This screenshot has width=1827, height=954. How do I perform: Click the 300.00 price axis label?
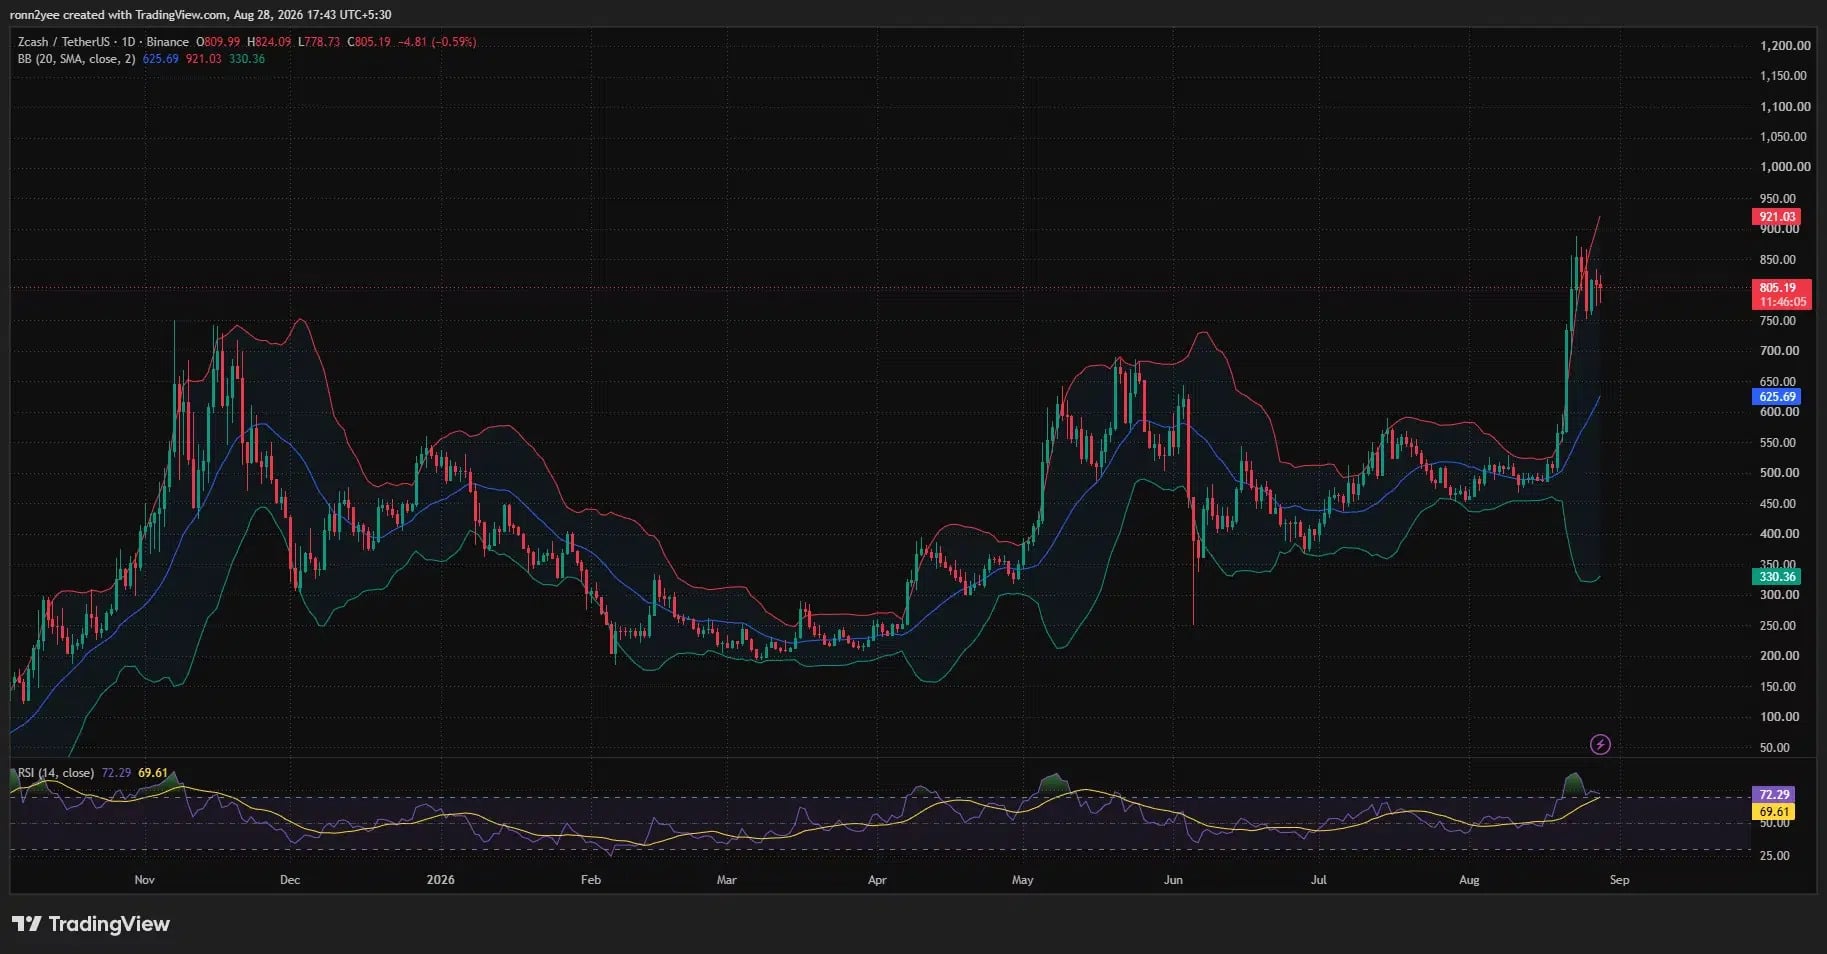pyautogui.click(x=1779, y=595)
